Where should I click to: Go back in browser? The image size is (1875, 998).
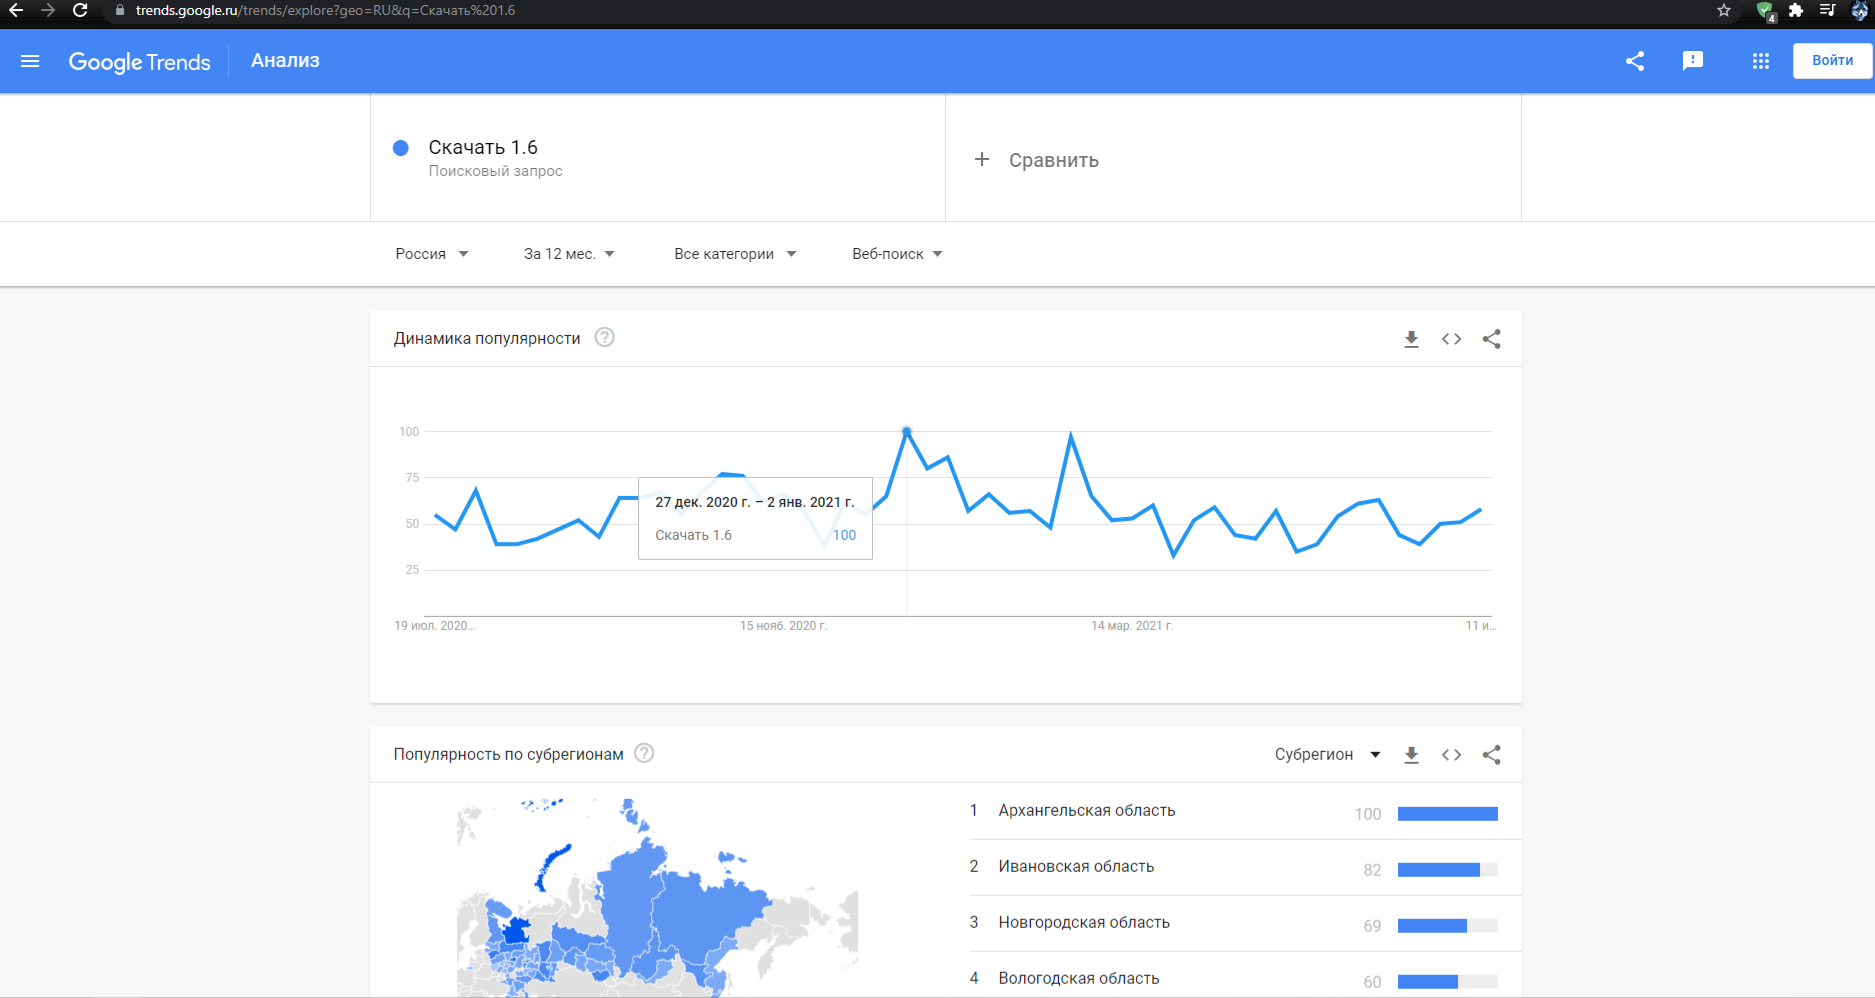16,10
